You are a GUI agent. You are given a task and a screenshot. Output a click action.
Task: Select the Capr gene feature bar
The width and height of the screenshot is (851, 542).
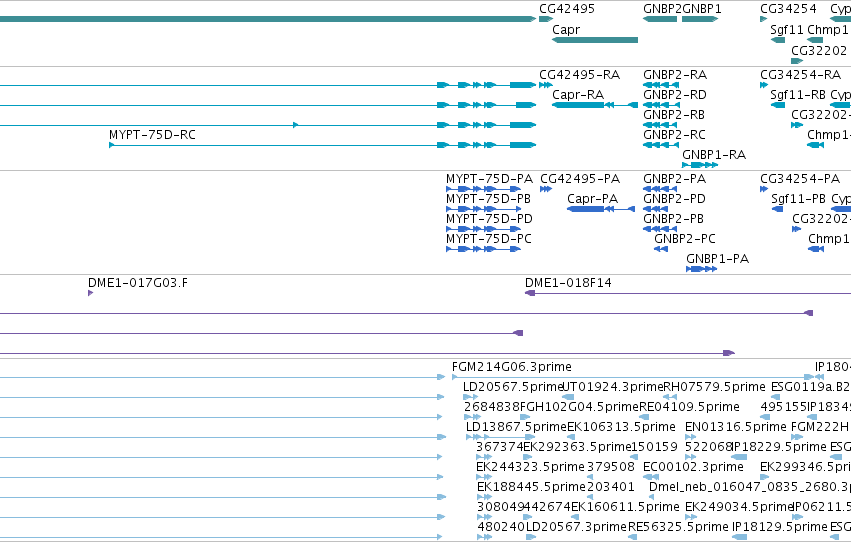(x=595, y=40)
